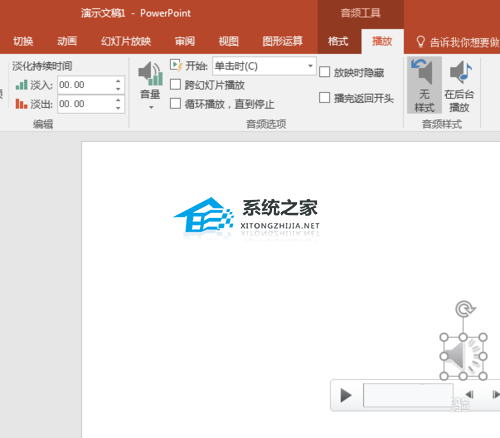Decrease the 淡出 fade out duration

(x=118, y=108)
